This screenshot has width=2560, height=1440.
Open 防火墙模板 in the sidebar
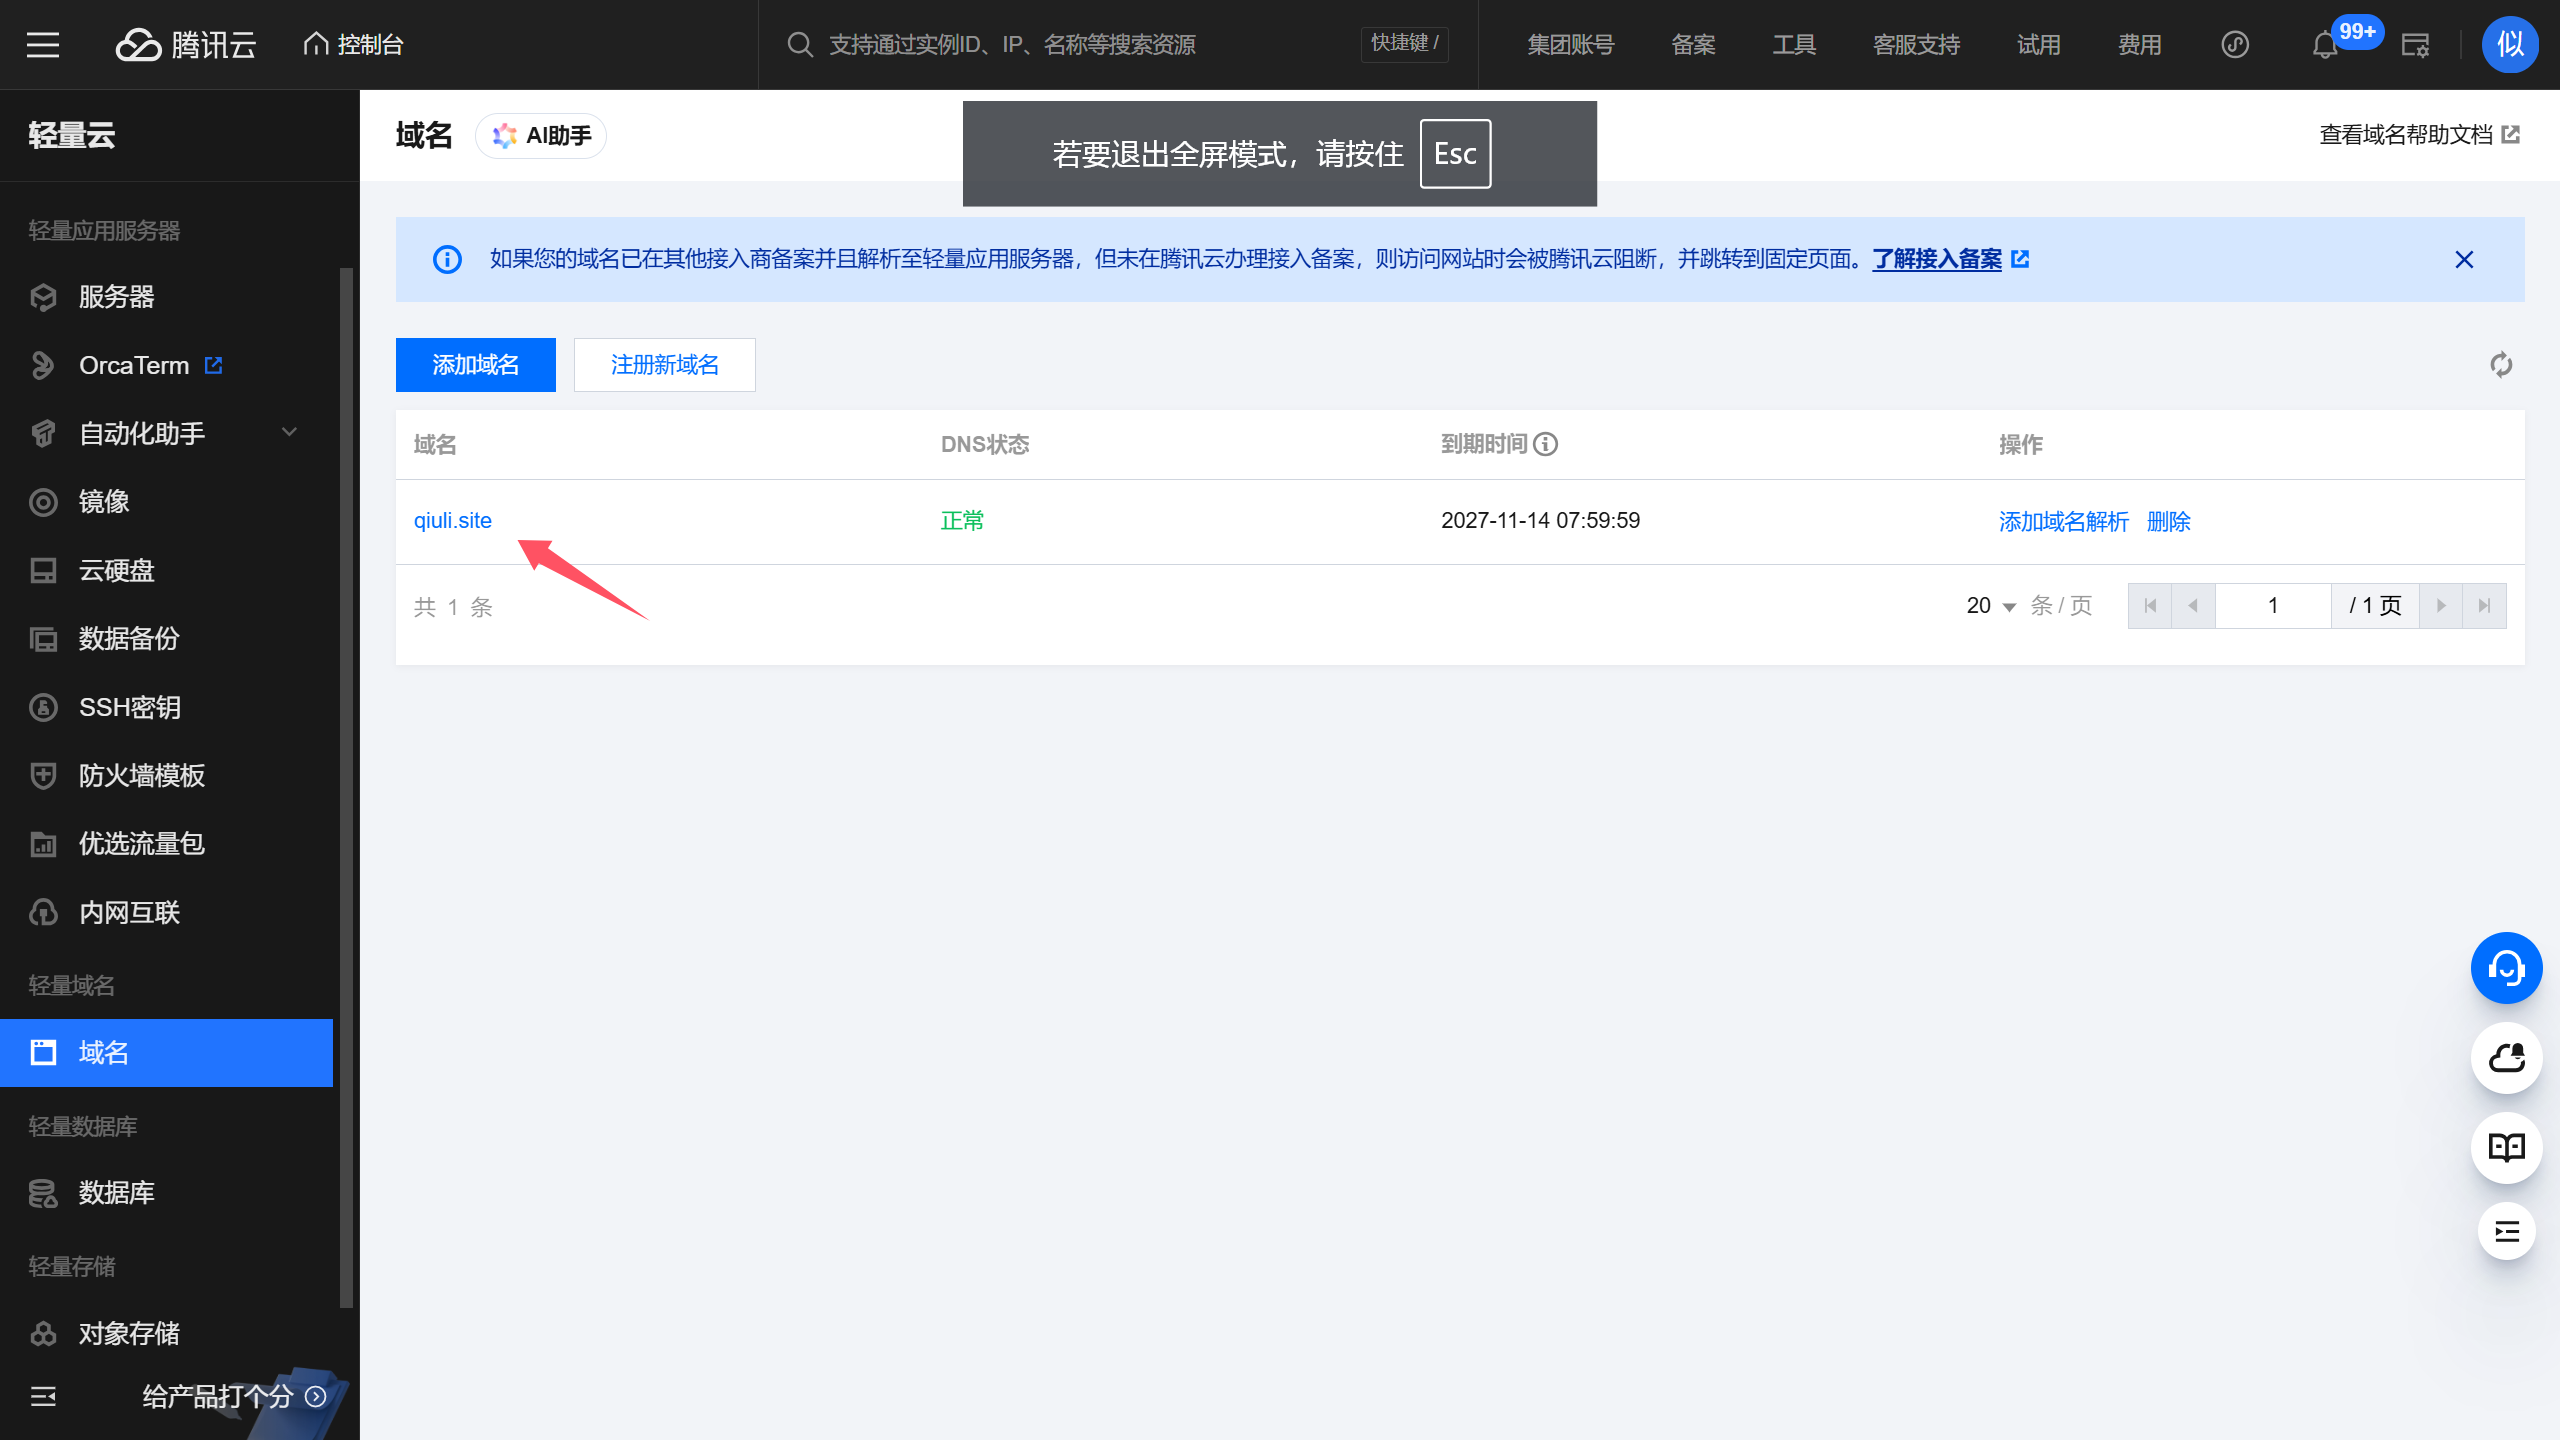141,775
